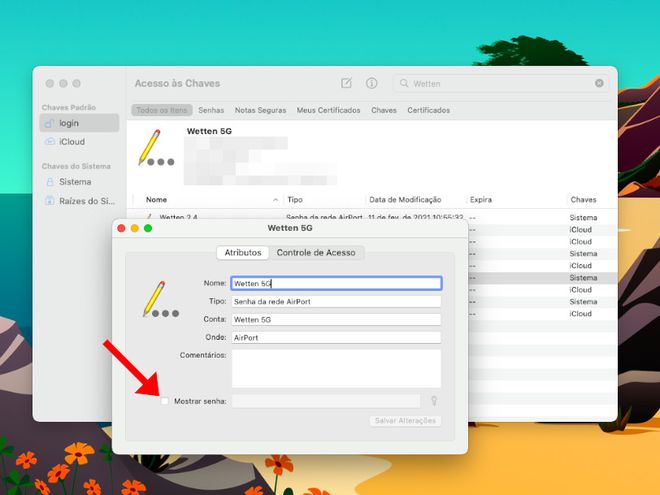Click the Onde field containing AirPort

pos(336,338)
